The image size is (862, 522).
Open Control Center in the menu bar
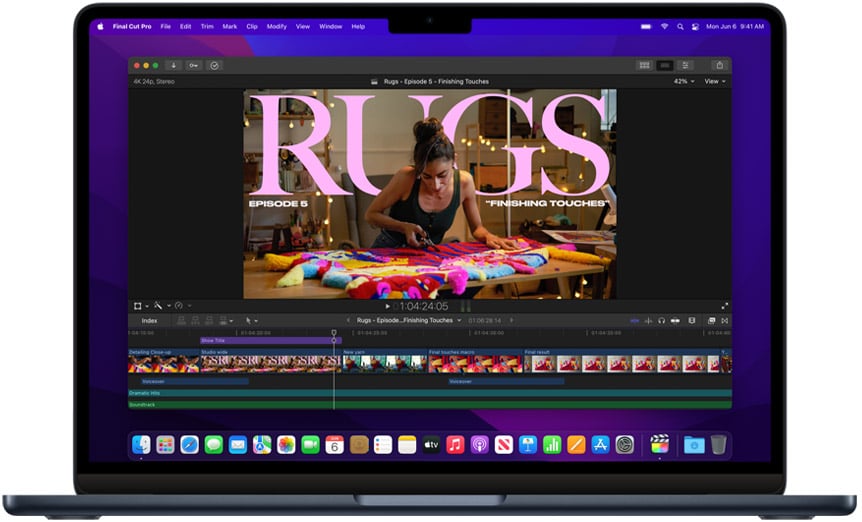[x=695, y=26]
